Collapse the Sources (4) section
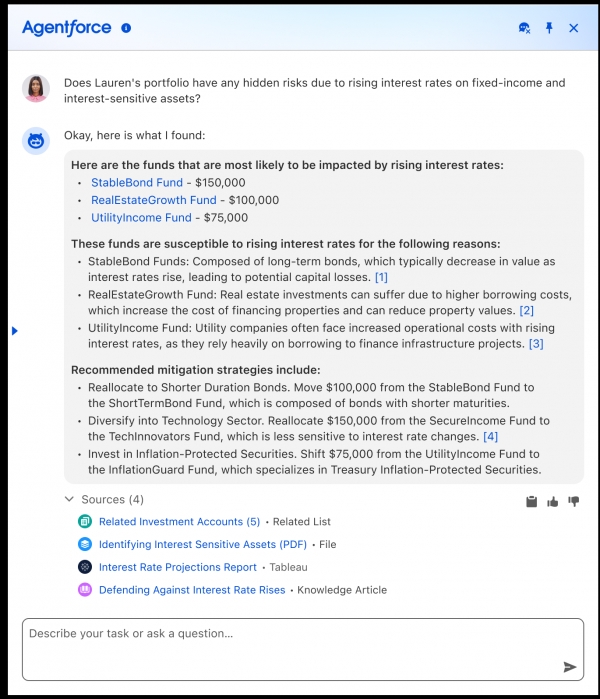Image resolution: width=600 pixels, height=699 pixels. (x=69, y=499)
